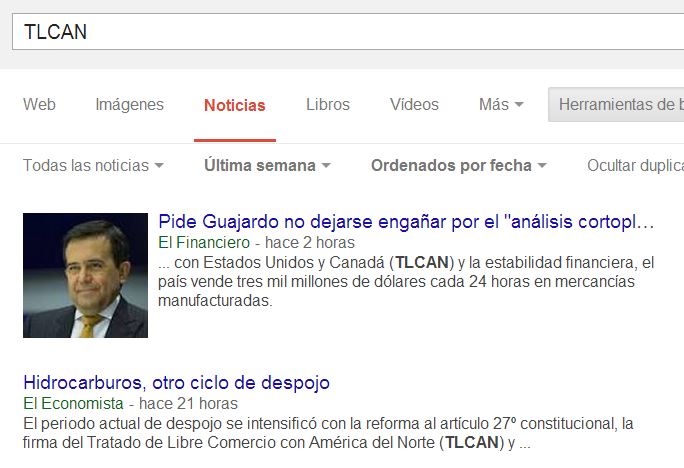Viewport: 684px width, 468px height.
Task: Expand the Más dropdown menu
Action: 501,105
